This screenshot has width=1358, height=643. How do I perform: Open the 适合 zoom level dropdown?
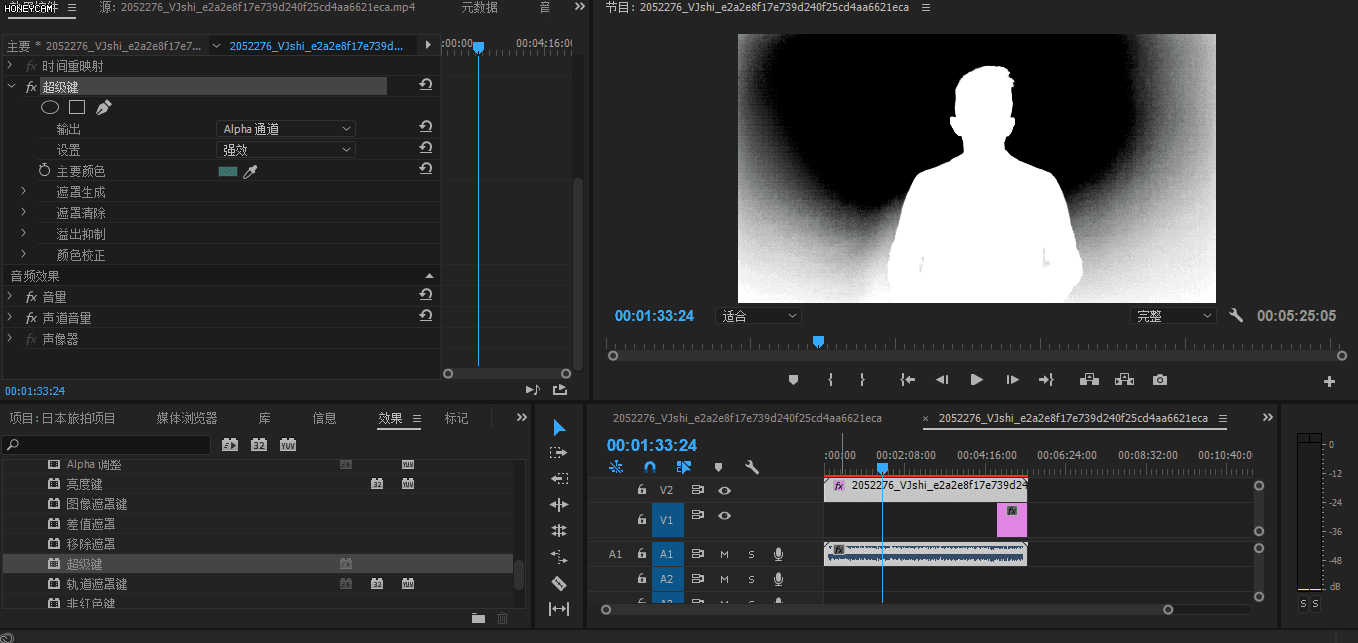(x=759, y=316)
